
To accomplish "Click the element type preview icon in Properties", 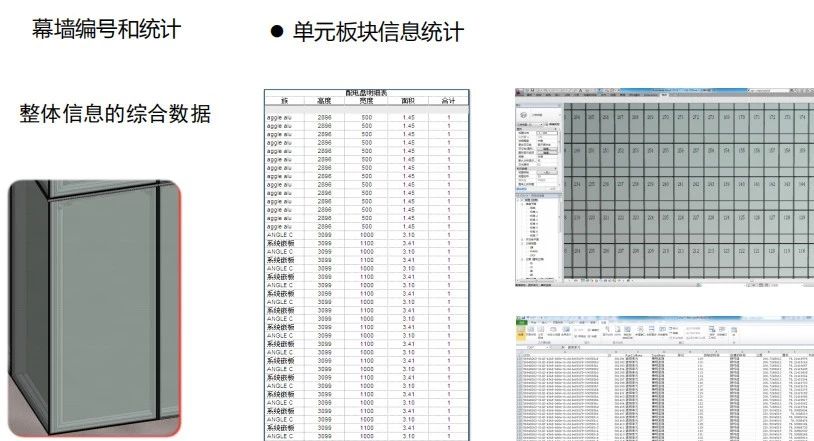I will click(524, 115).
